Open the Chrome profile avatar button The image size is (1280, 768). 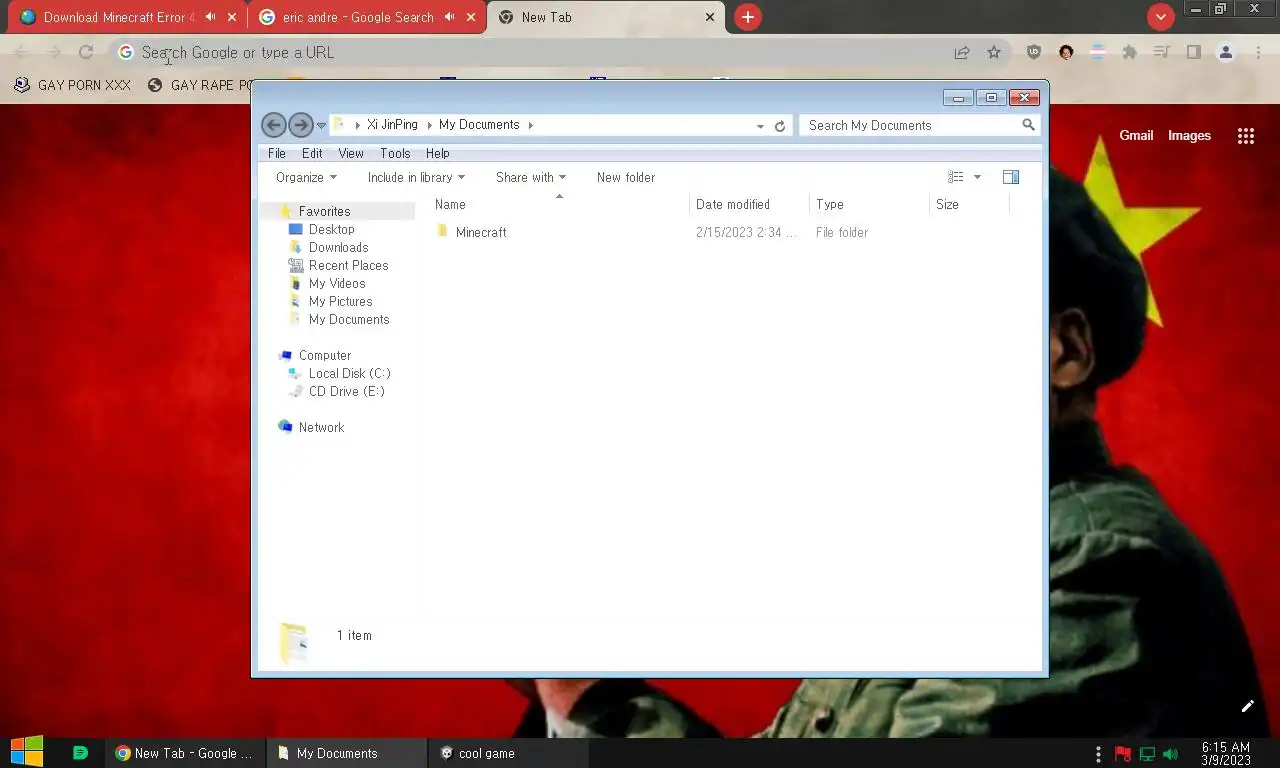point(1225,52)
